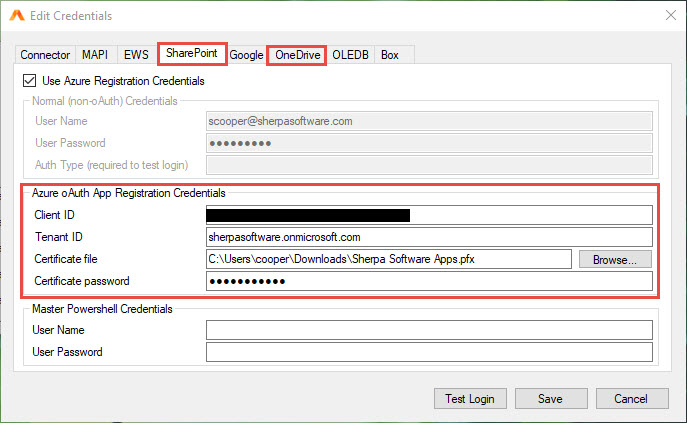Save the credentials
Image resolution: width=687 pixels, height=423 pixels.
[549, 399]
